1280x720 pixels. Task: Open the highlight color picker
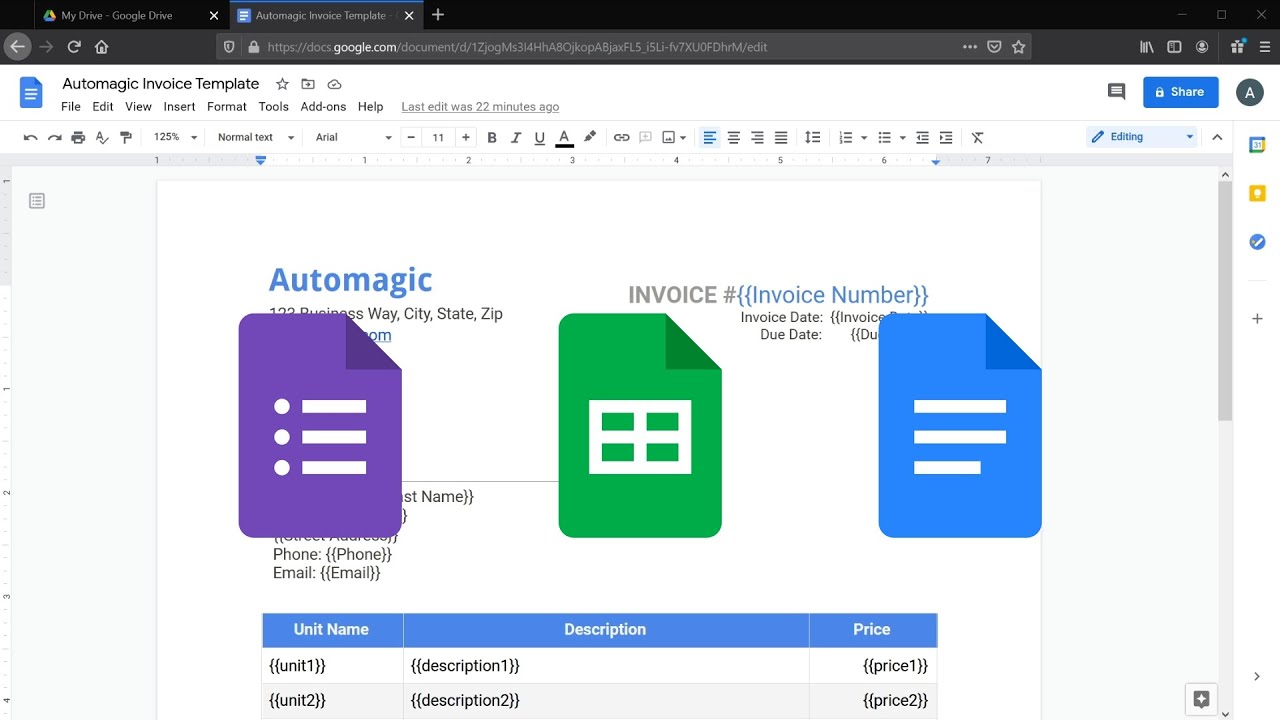coord(590,138)
